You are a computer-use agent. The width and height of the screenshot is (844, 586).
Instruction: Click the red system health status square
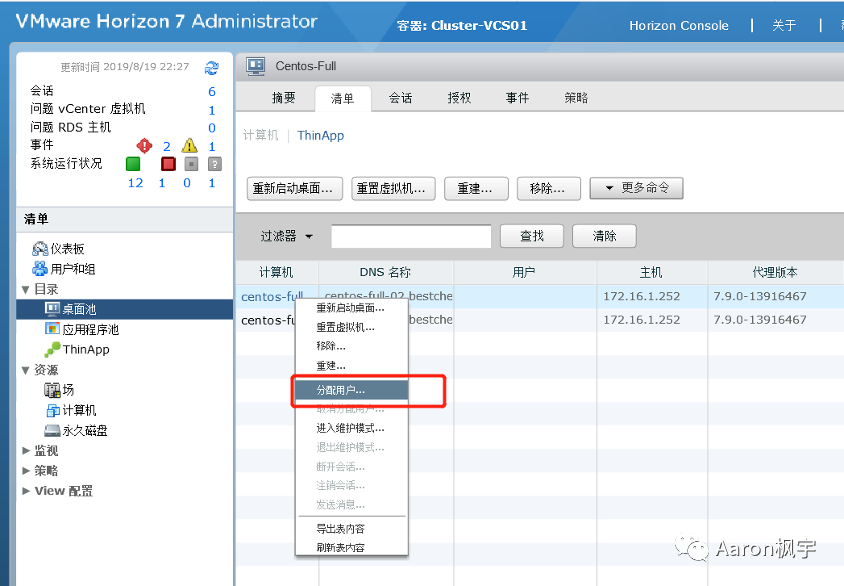[168, 164]
